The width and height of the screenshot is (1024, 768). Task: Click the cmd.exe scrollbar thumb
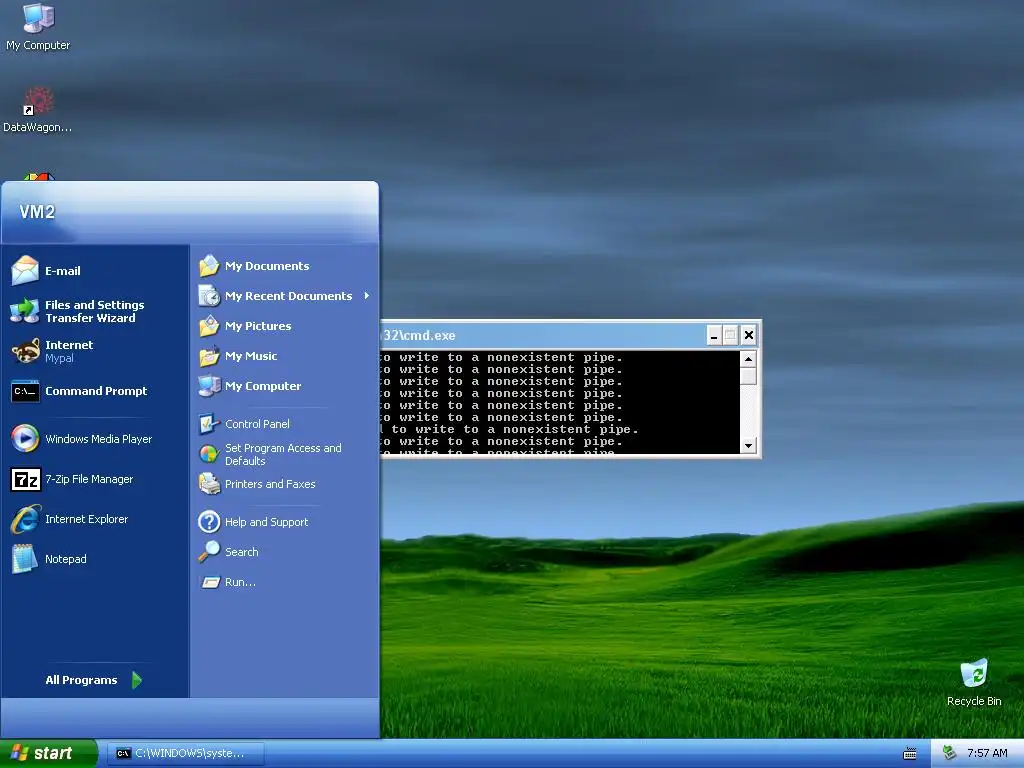[748, 376]
